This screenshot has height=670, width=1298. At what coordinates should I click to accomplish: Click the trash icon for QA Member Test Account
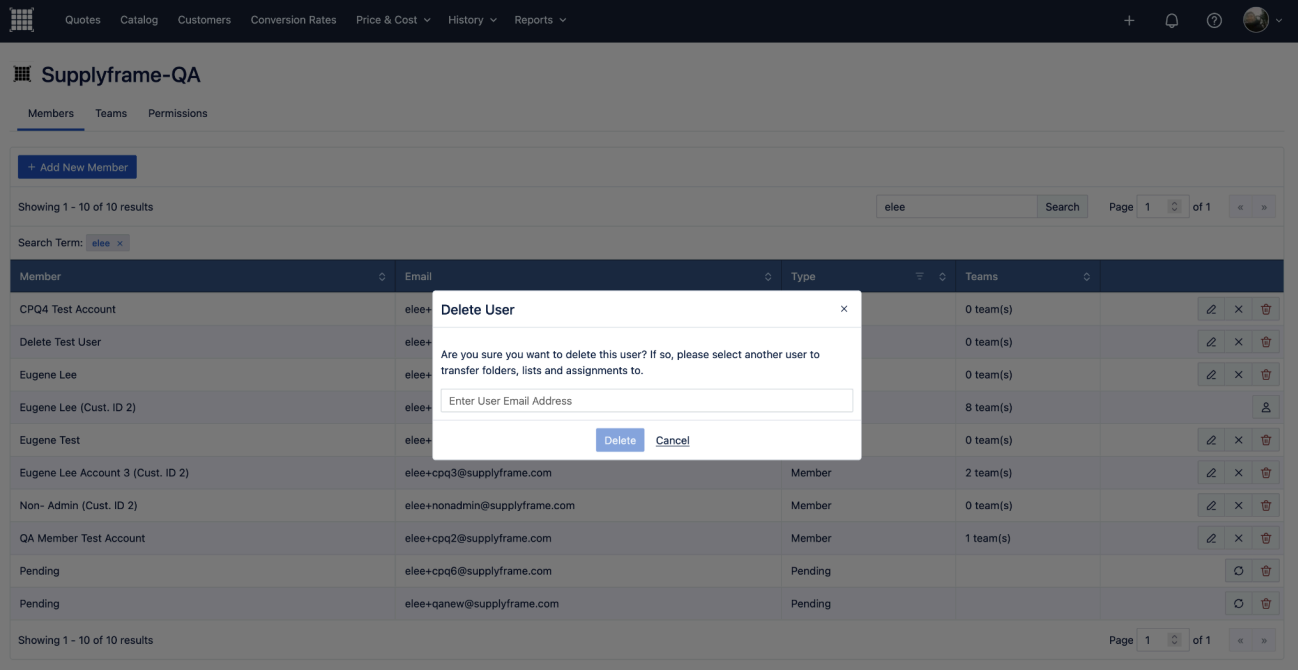click(x=1266, y=538)
